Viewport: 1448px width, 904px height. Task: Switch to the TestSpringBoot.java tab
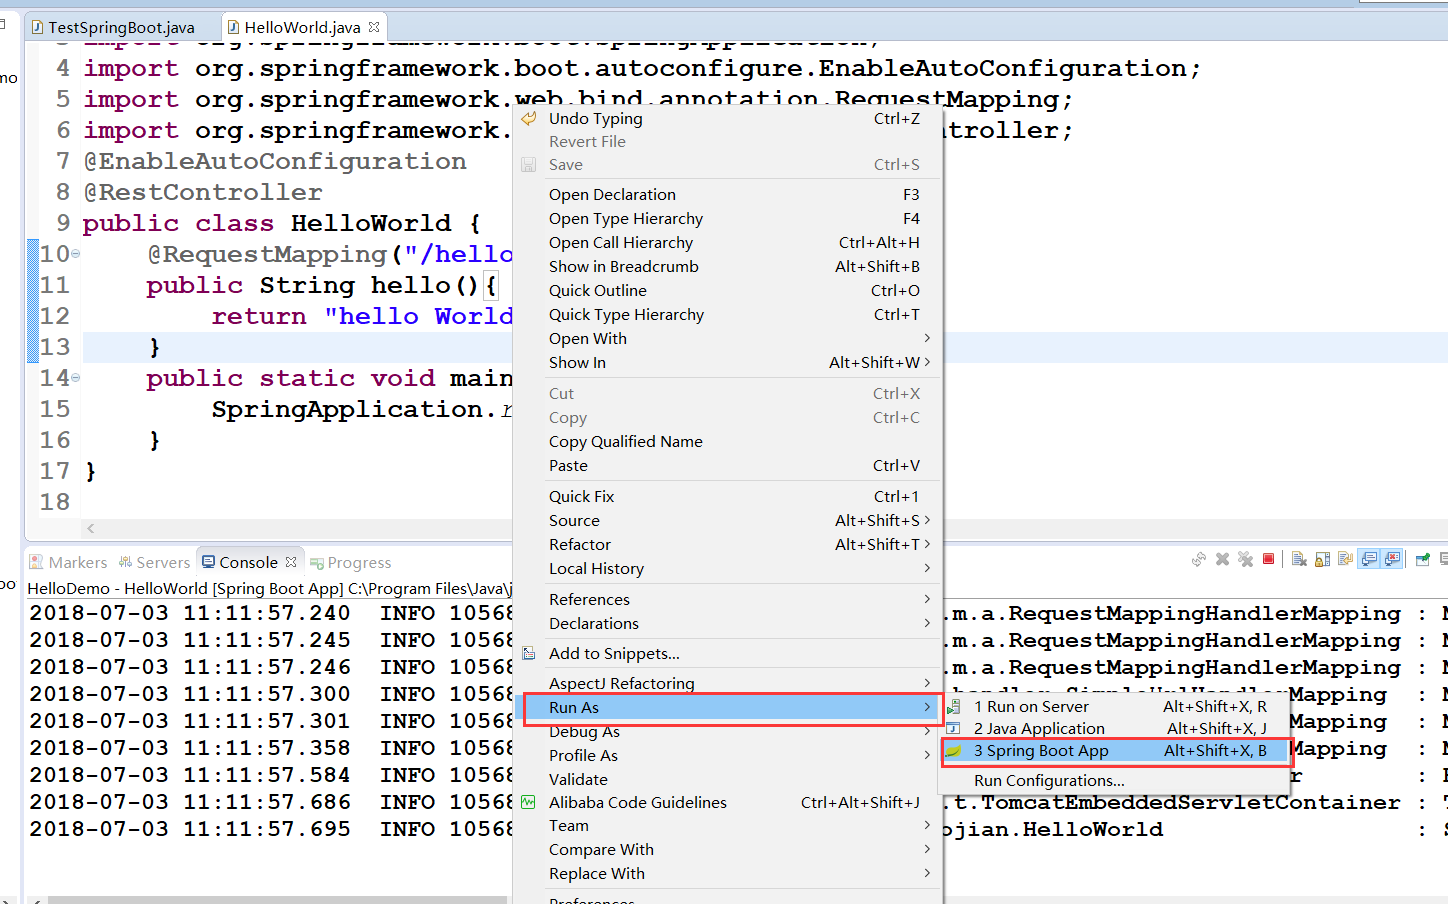pyautogui.click(x=120, y=27)
